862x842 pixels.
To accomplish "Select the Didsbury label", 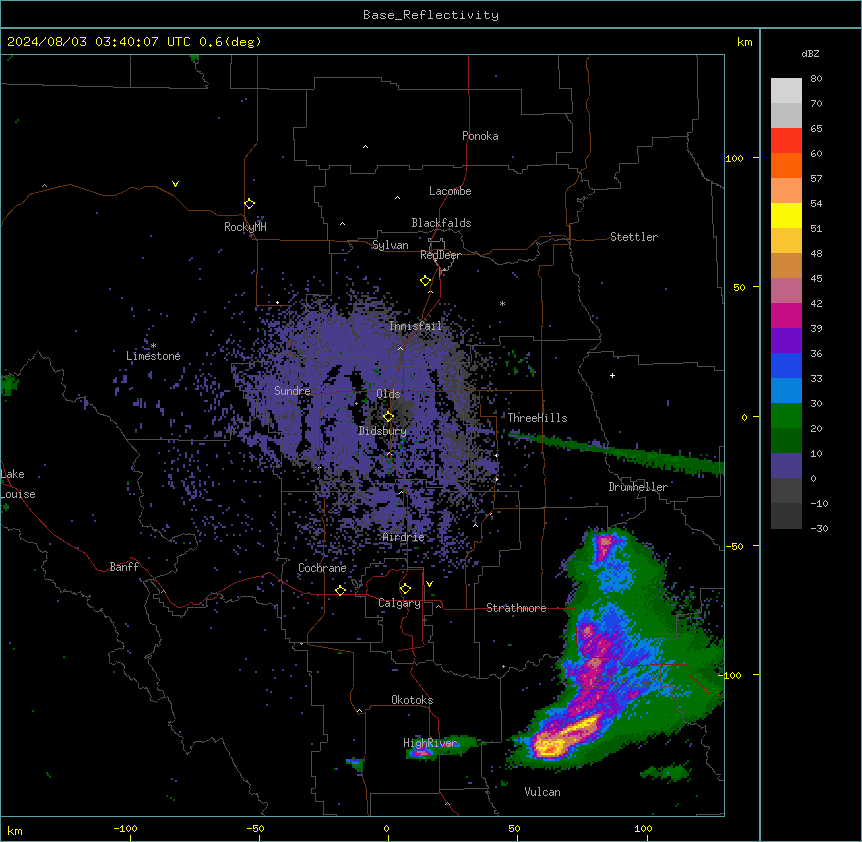I will (x=383, y=431).
